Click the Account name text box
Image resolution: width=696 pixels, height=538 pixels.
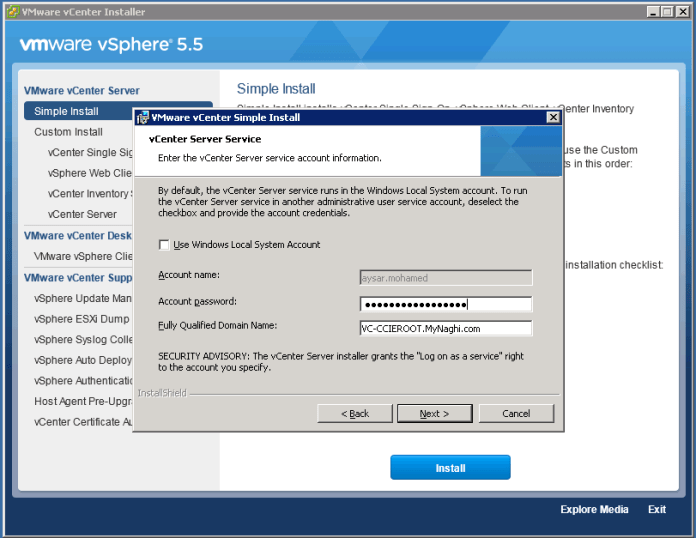click(x=446, y=277)
